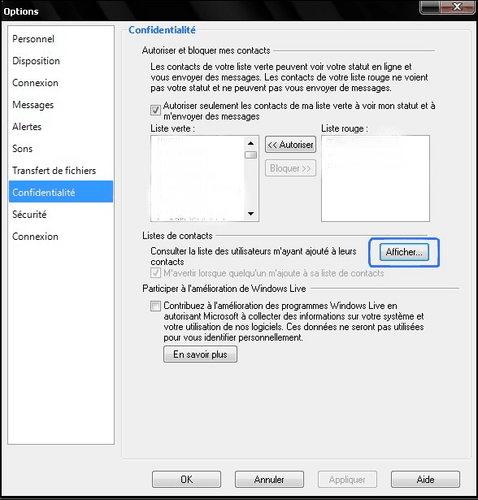This screenshot has height=500, width=478.
Task: Open the Personnel options category
Action: 33,39
